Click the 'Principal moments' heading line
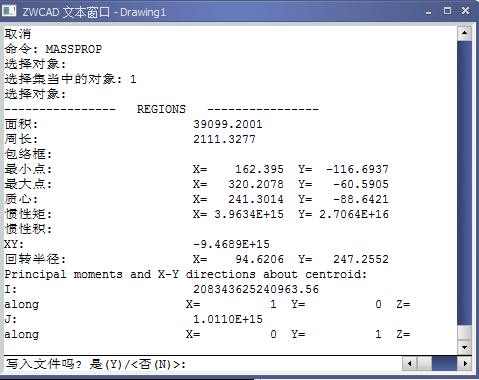Screen dimensions: 479x380 [186, 274]
